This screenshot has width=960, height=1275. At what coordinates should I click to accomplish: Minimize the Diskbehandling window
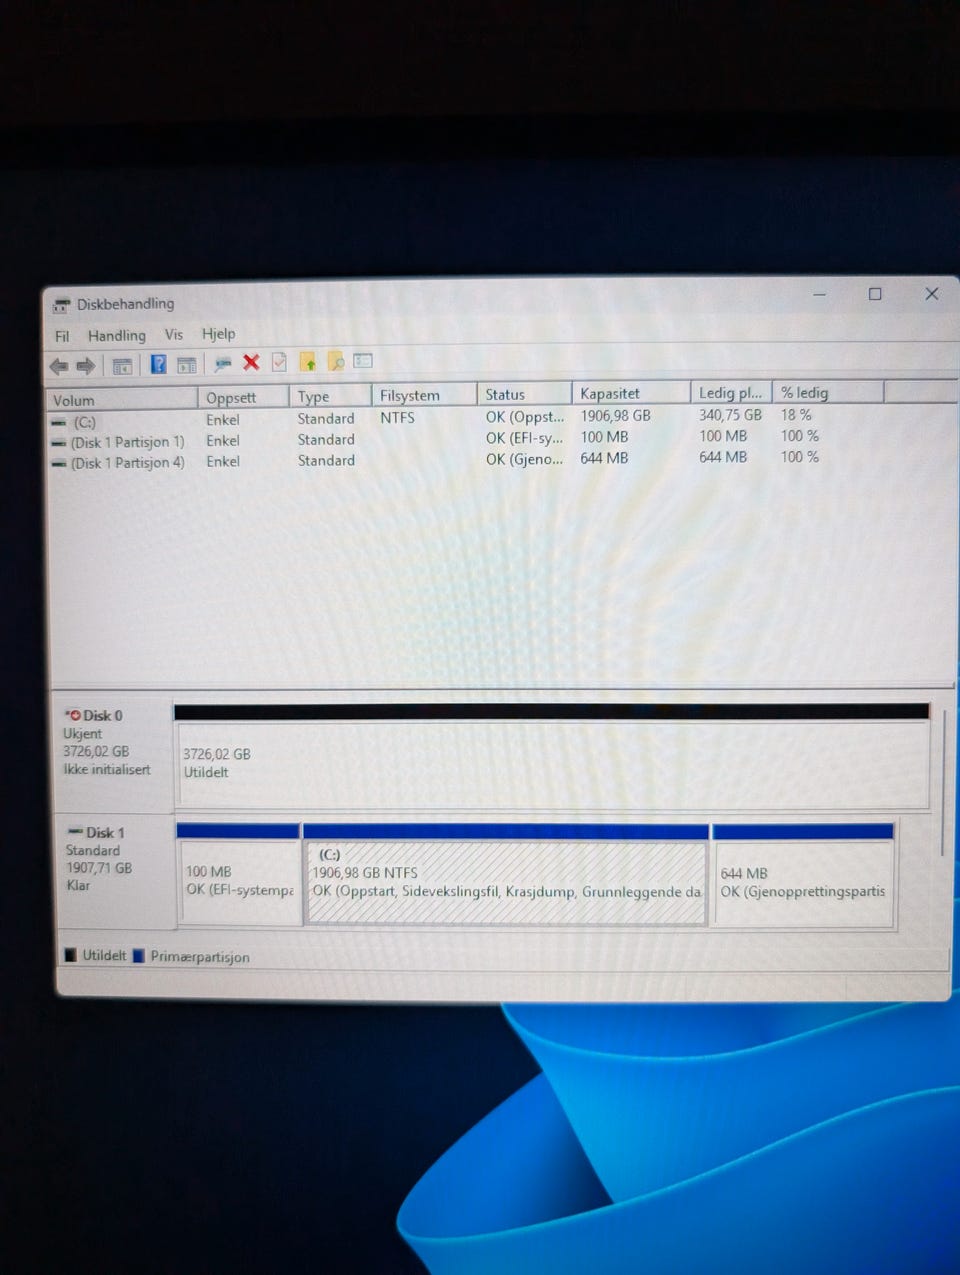click(x=820, y=295)
